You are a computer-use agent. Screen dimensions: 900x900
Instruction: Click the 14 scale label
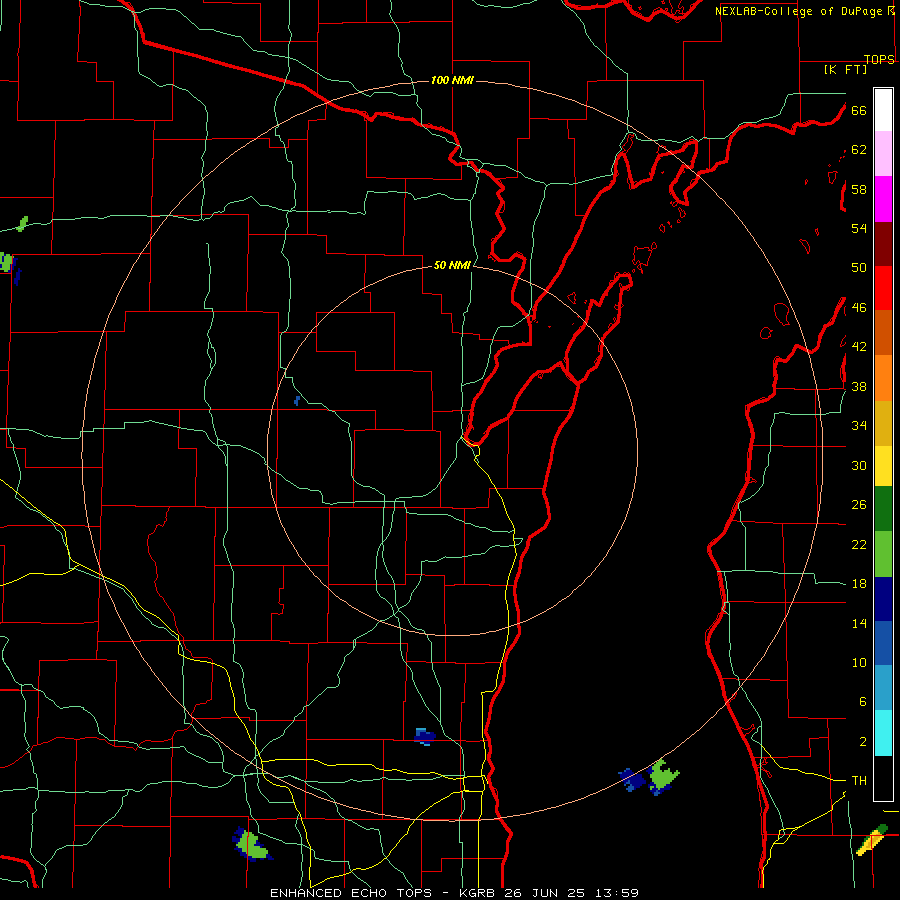tap(859, 623)
